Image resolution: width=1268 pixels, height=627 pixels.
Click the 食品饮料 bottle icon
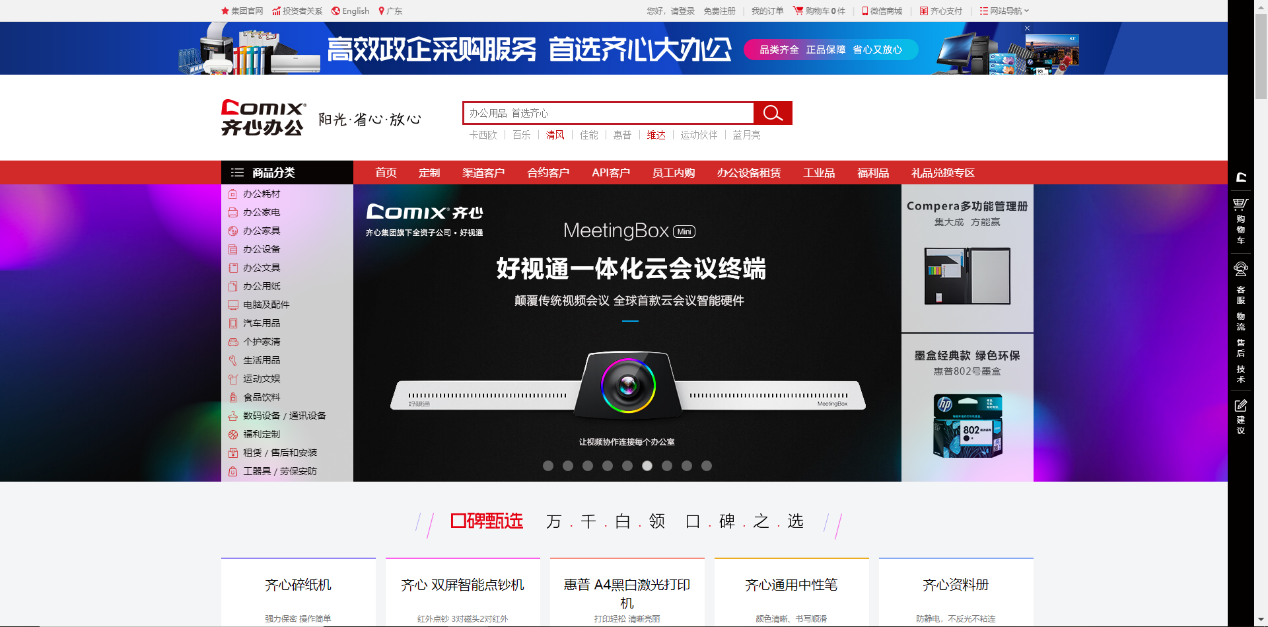pos(233,397)
